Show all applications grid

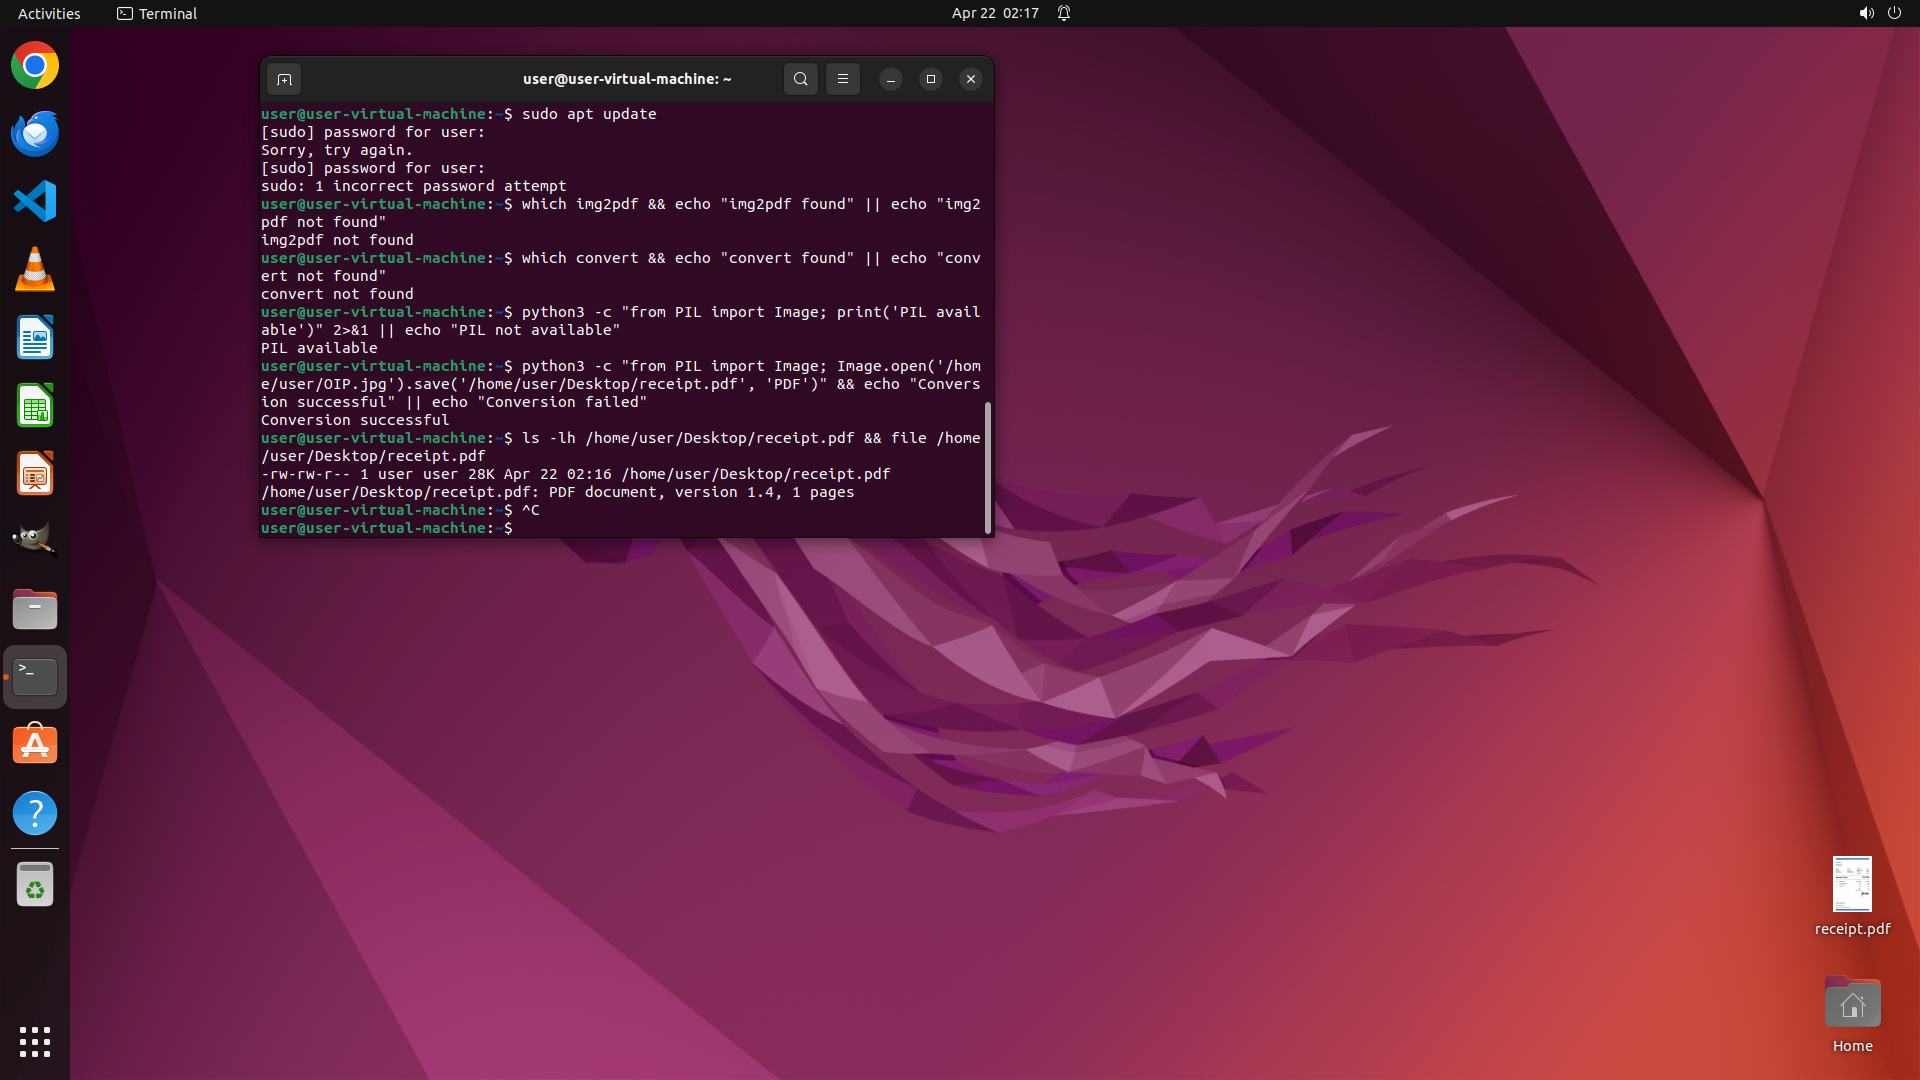35,1041
